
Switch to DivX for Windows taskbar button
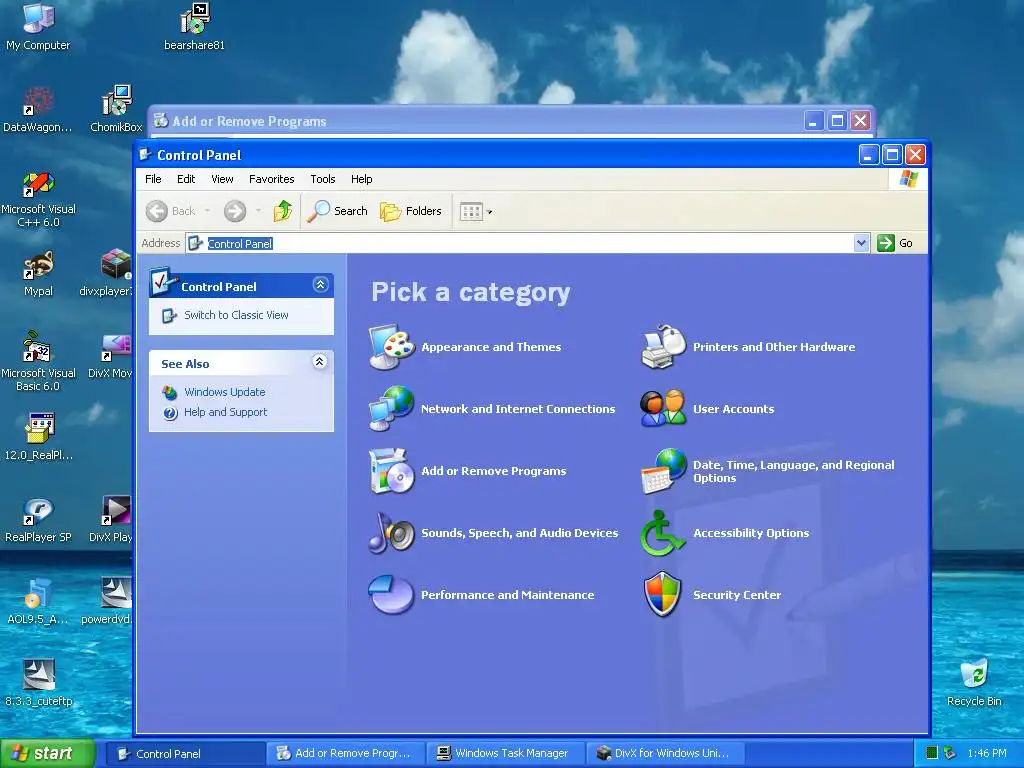665,753
